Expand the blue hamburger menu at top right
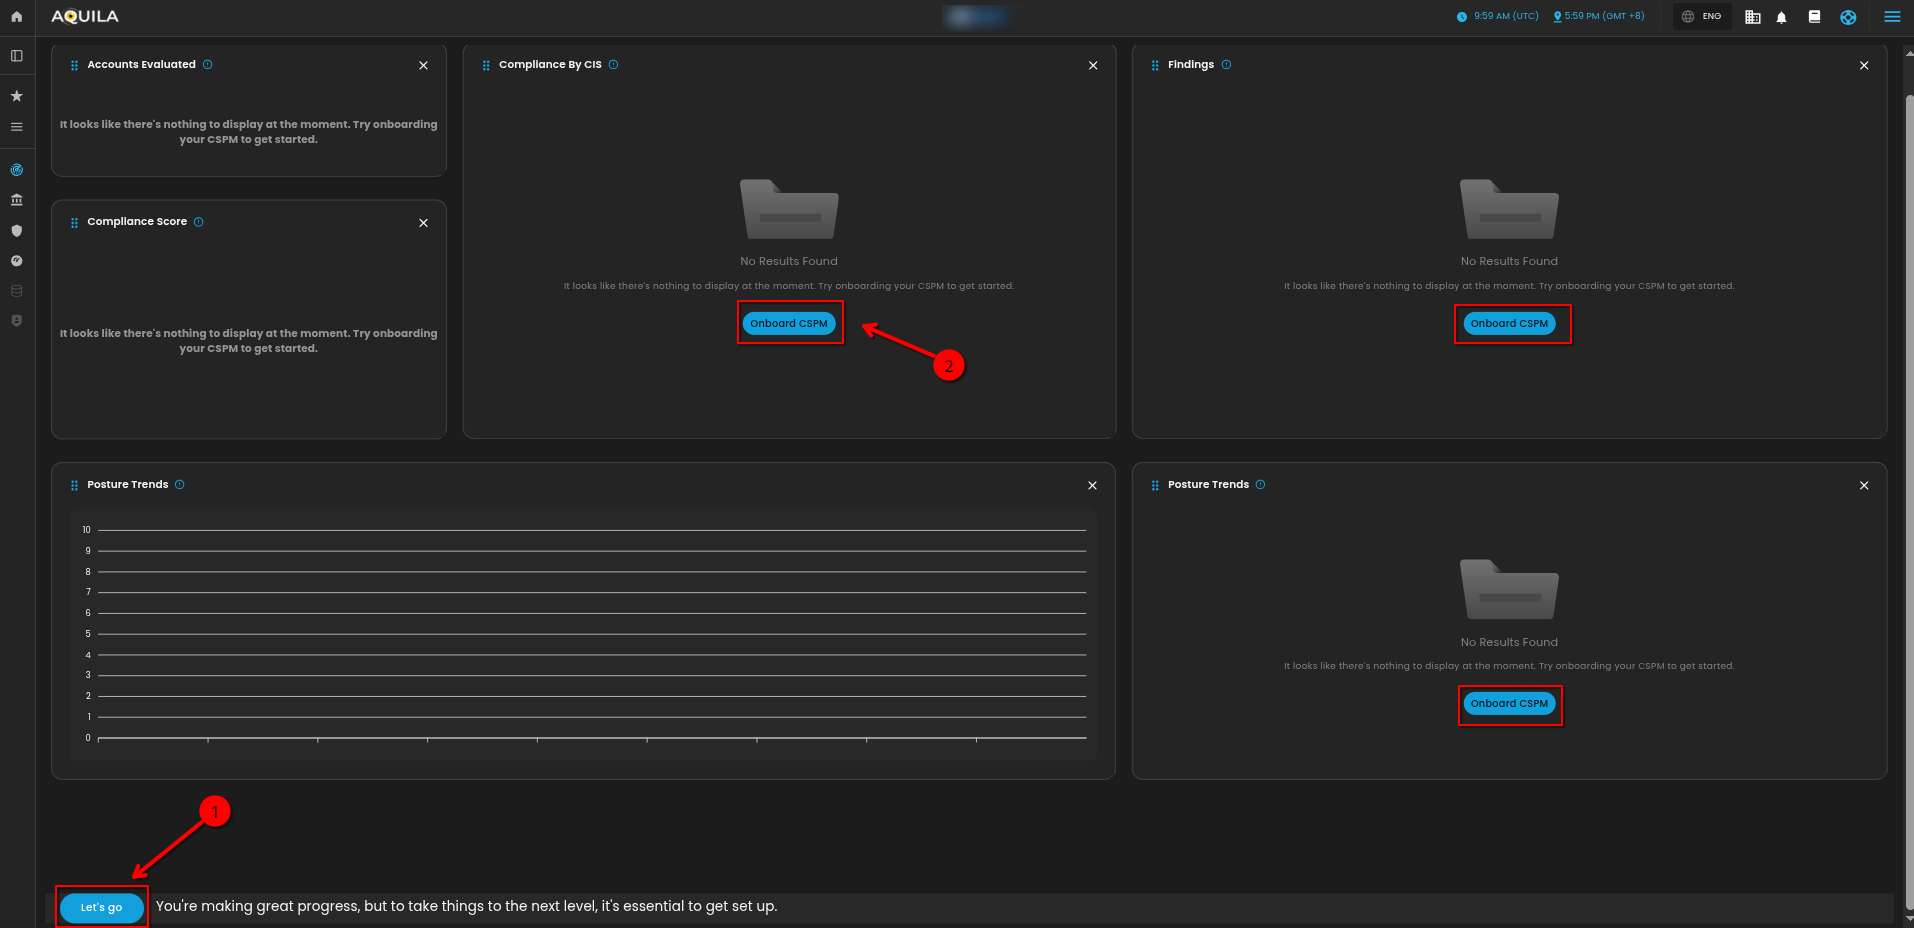 click(x=1892, y=17)
